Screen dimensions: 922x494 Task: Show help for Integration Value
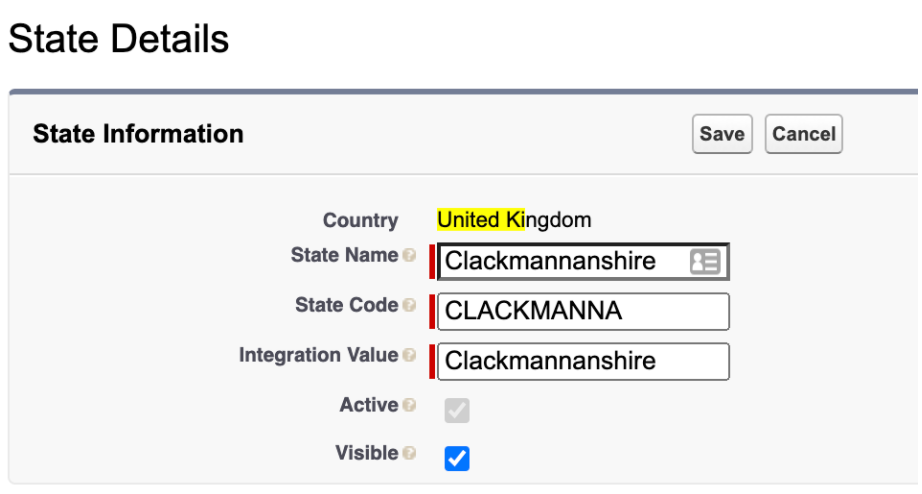click(410, 355)
